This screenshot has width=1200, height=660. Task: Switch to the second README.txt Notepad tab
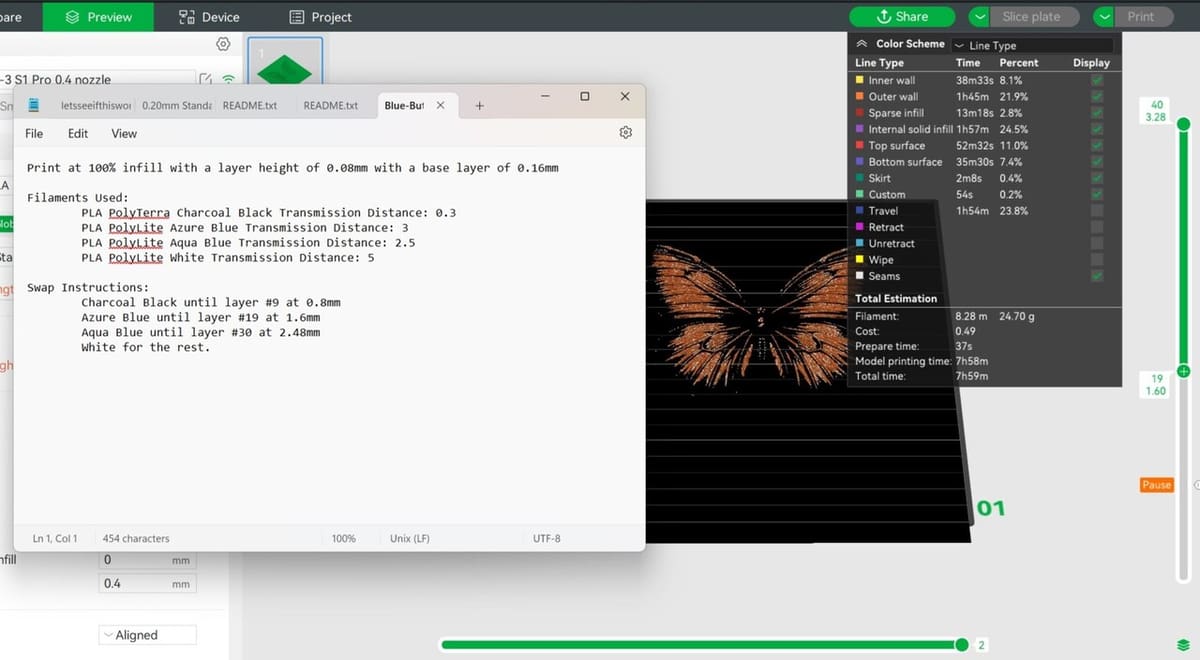click(x=331, y=105)
